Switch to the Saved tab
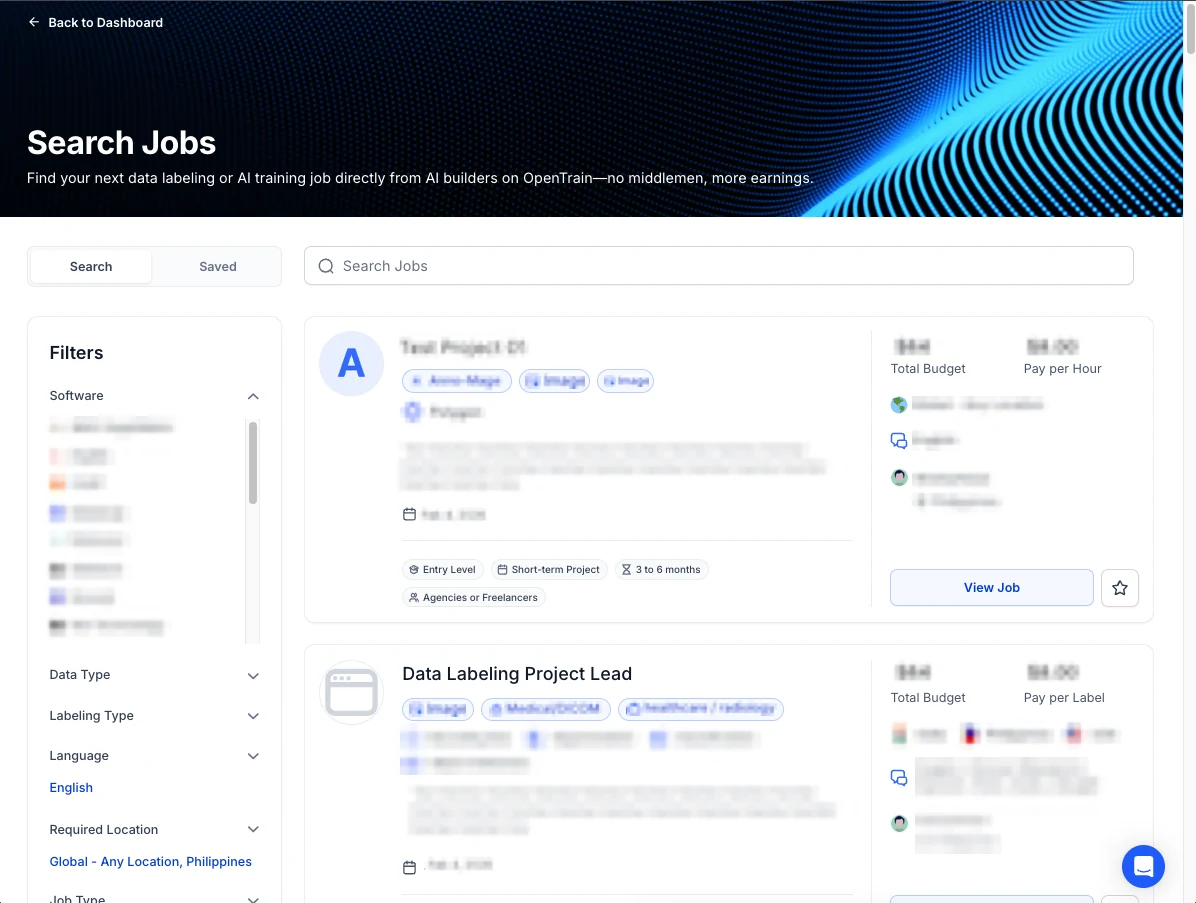1196x903 pixels. pyautogui.click(x=217, y=266)
